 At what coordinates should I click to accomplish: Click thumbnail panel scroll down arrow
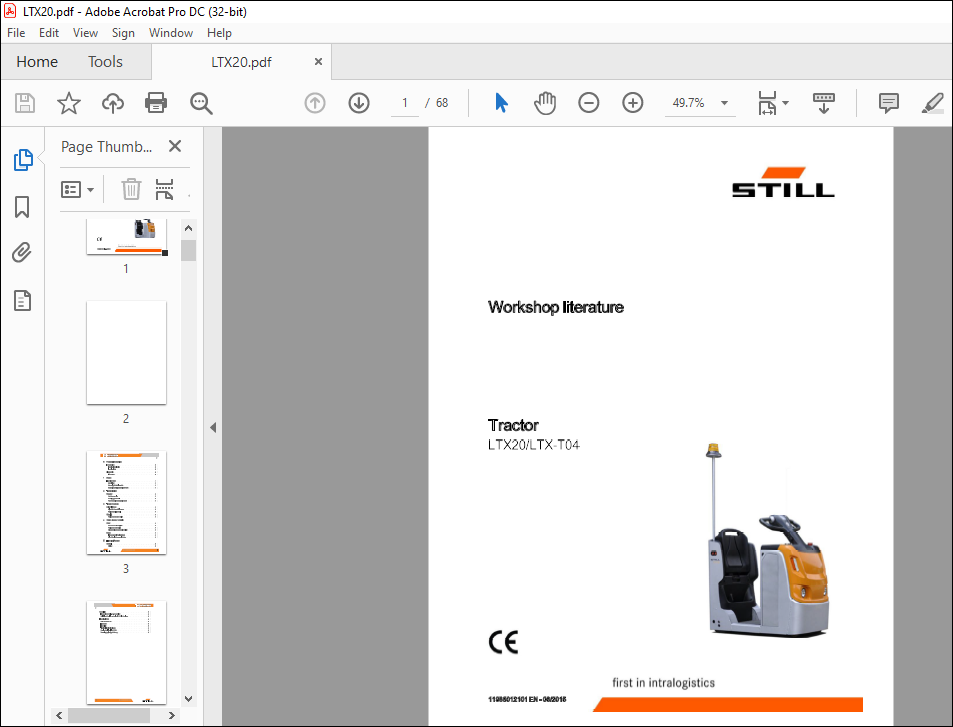188,698
